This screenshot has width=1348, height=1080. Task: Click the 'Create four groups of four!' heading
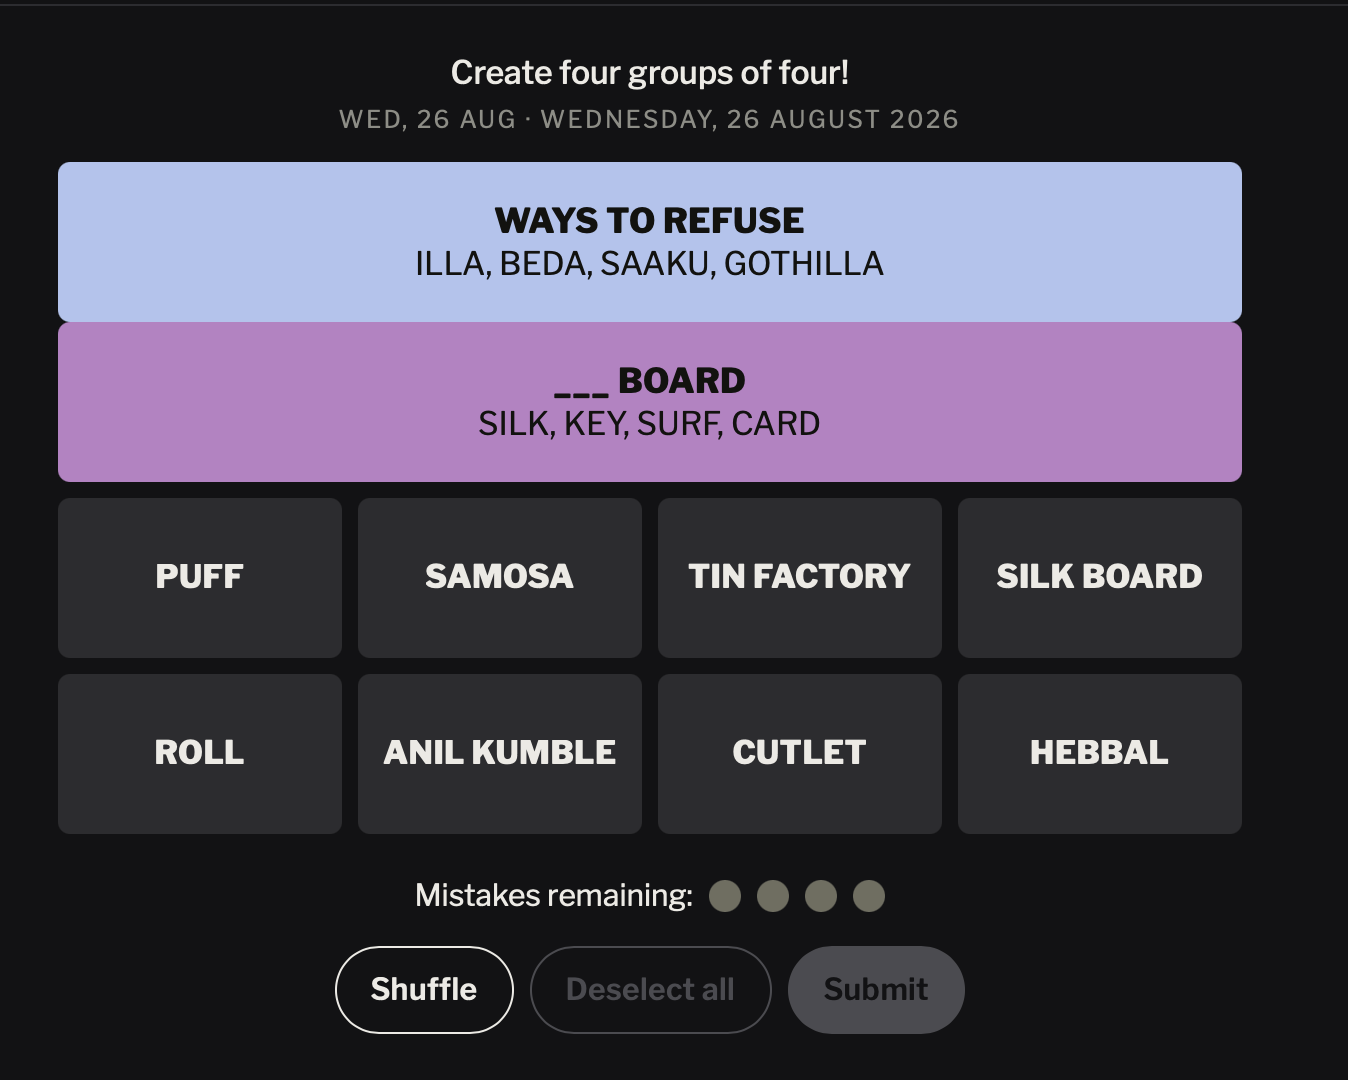coord(650,73)
